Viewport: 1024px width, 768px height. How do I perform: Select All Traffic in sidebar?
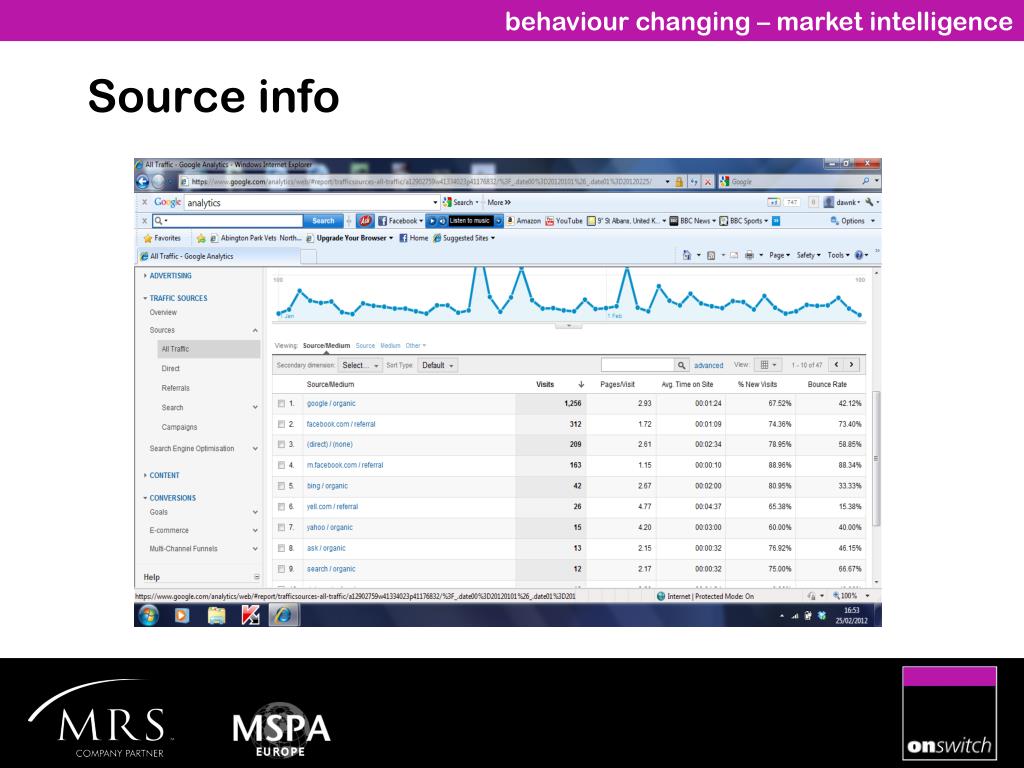point(208,349)
